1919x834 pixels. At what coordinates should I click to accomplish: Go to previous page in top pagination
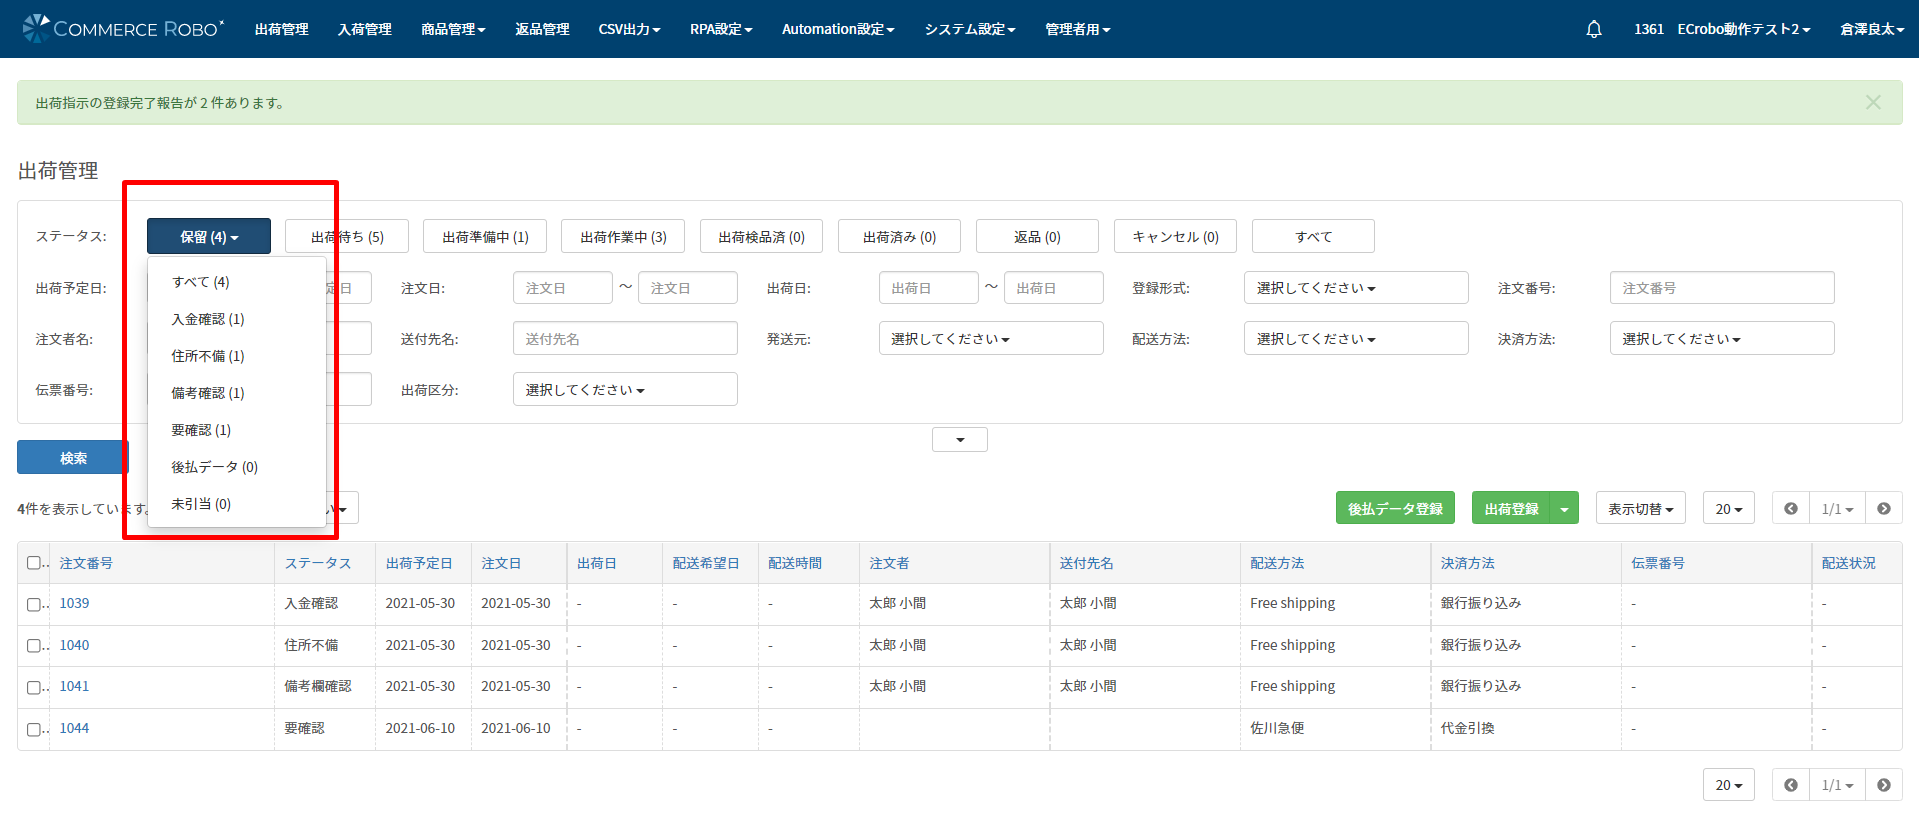(1791, 509)
